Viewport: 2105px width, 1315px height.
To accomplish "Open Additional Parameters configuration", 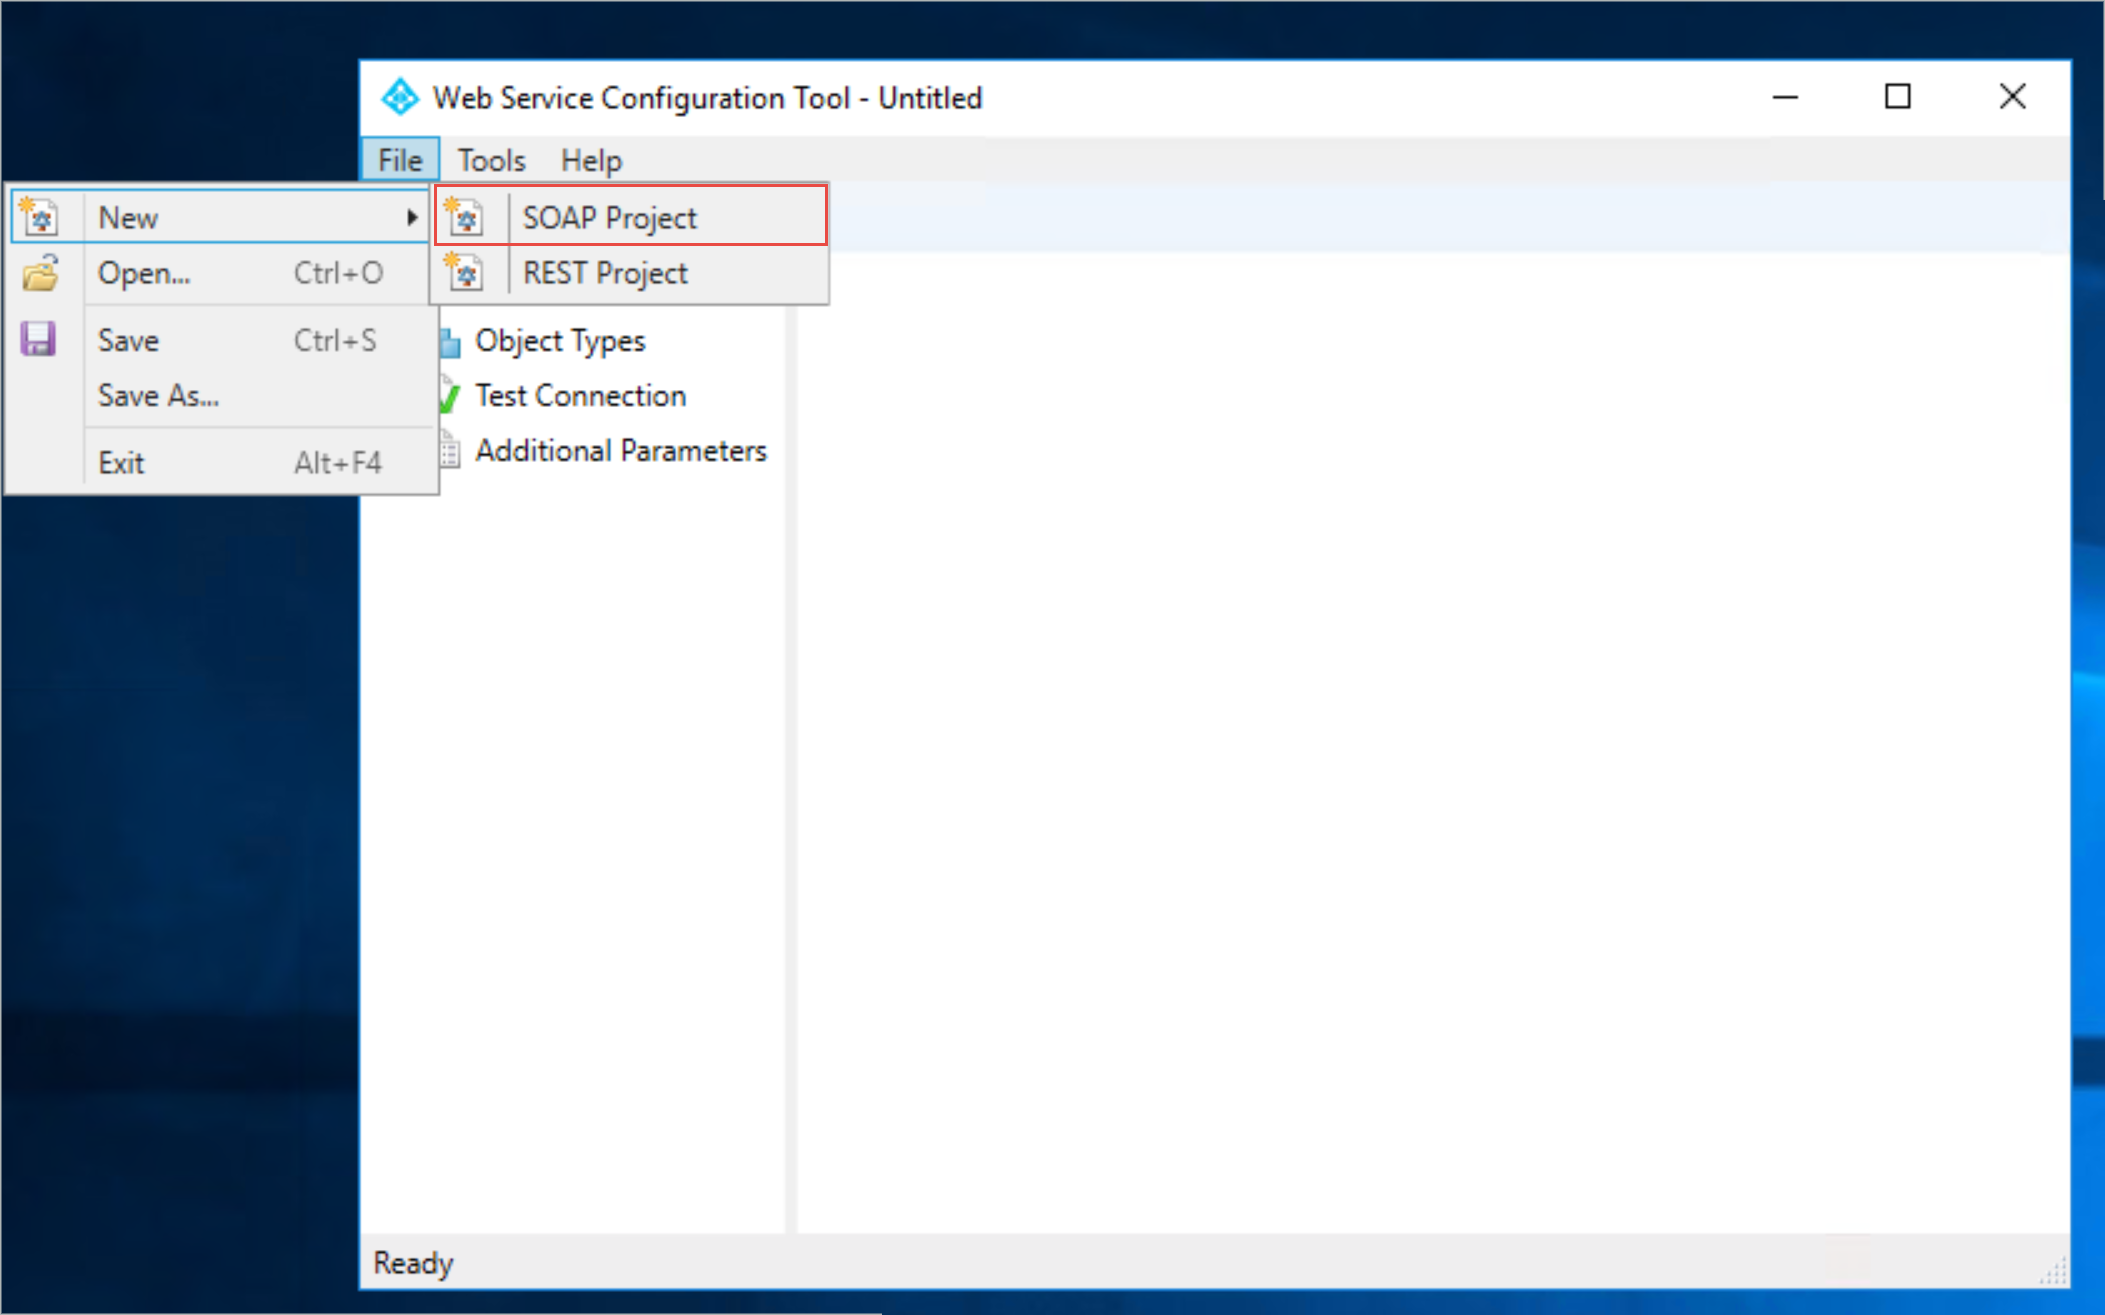I will pos(619,451).
